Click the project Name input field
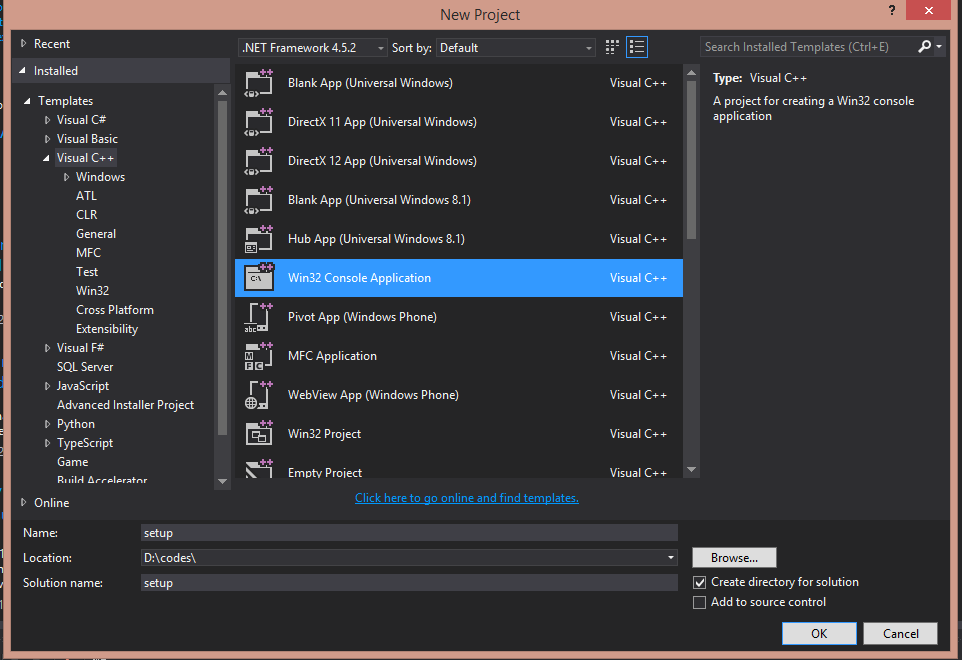The width and height of the screenshot is (962, 660). [409, 532]
